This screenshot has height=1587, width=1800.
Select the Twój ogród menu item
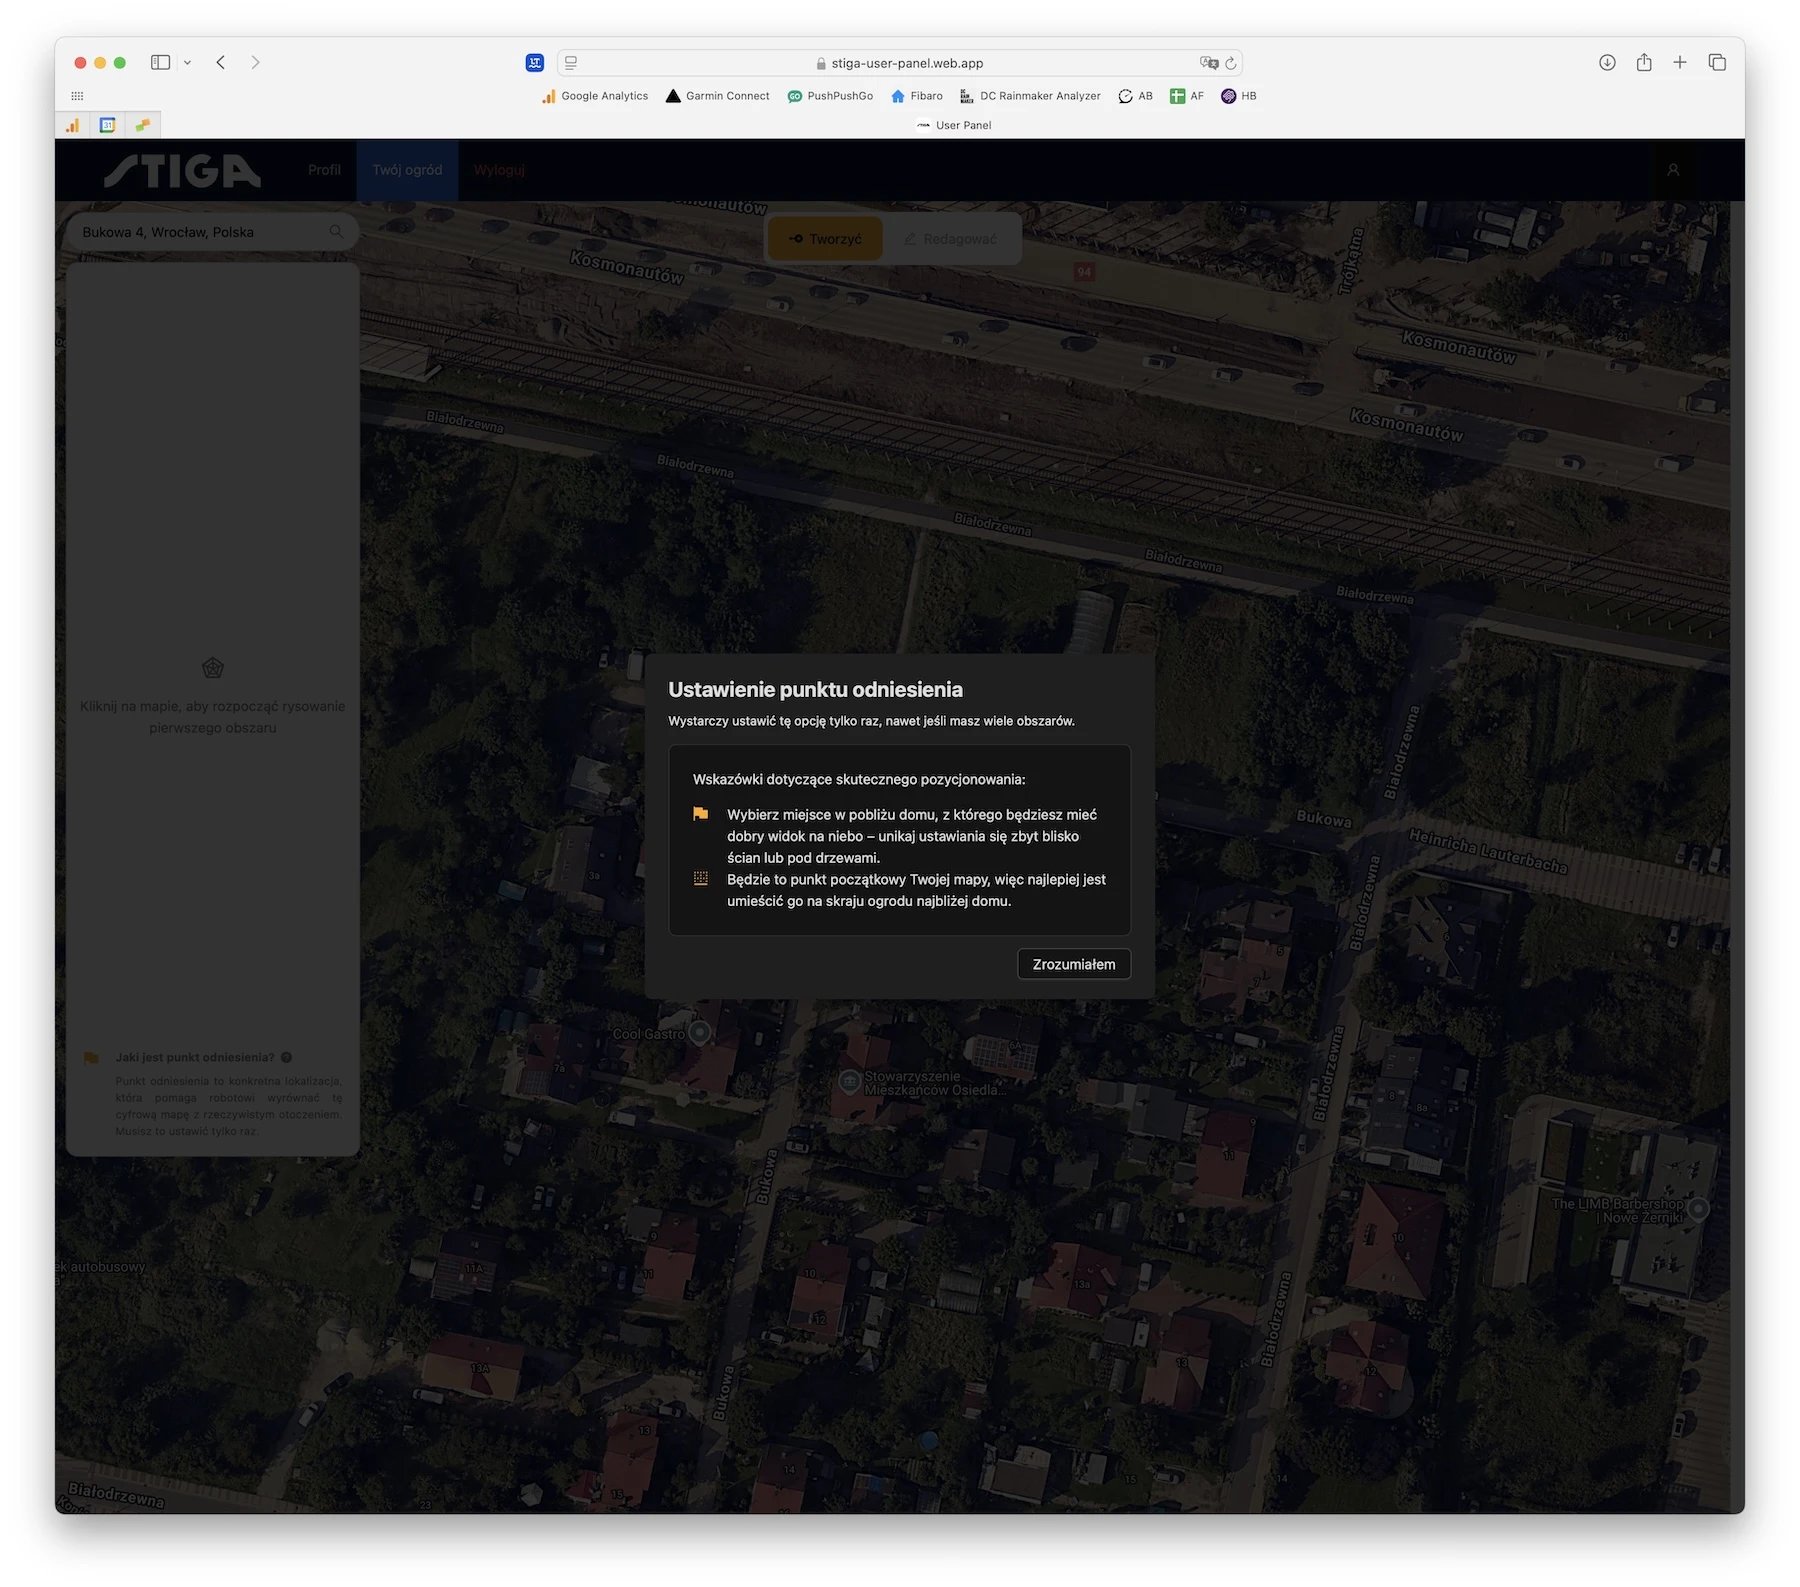(407, 170)
